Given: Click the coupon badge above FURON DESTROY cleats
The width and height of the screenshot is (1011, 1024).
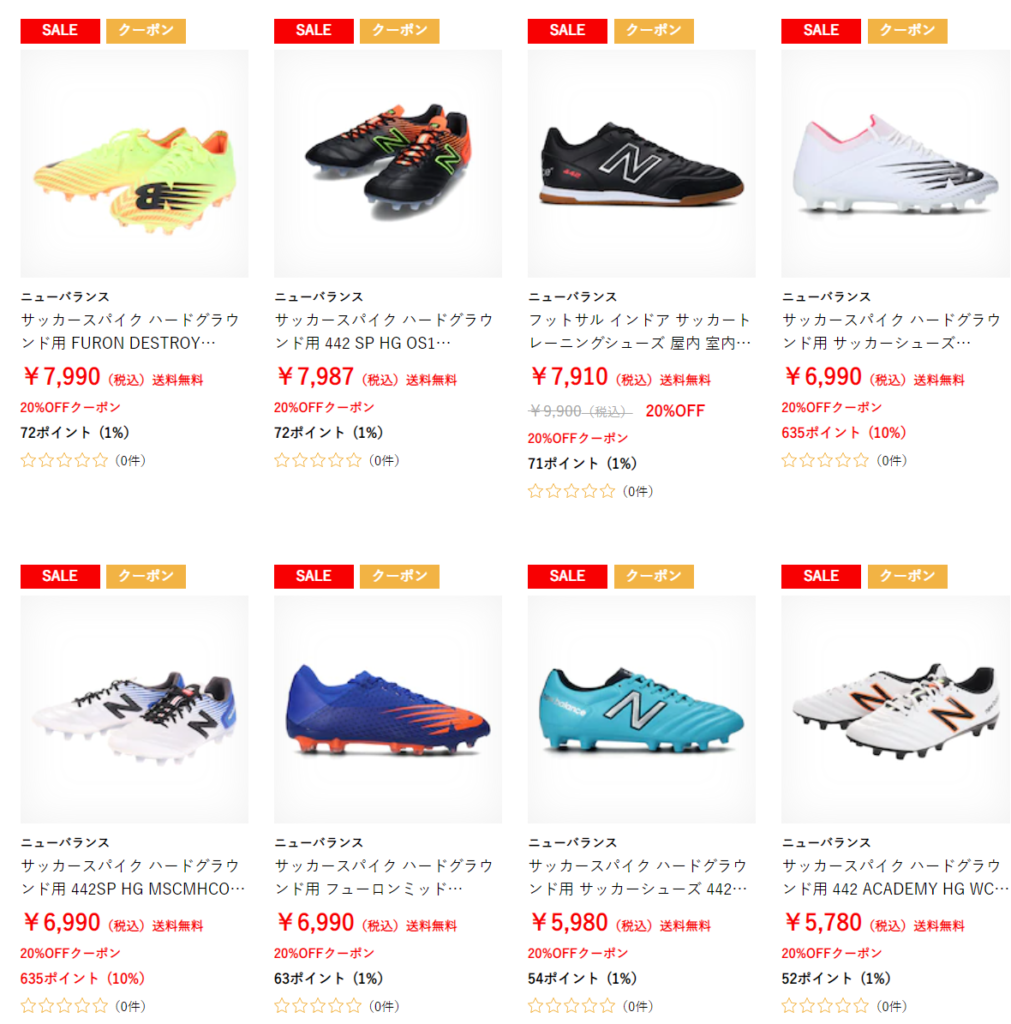Looking at the screenshot, I should tap(146, 31).
